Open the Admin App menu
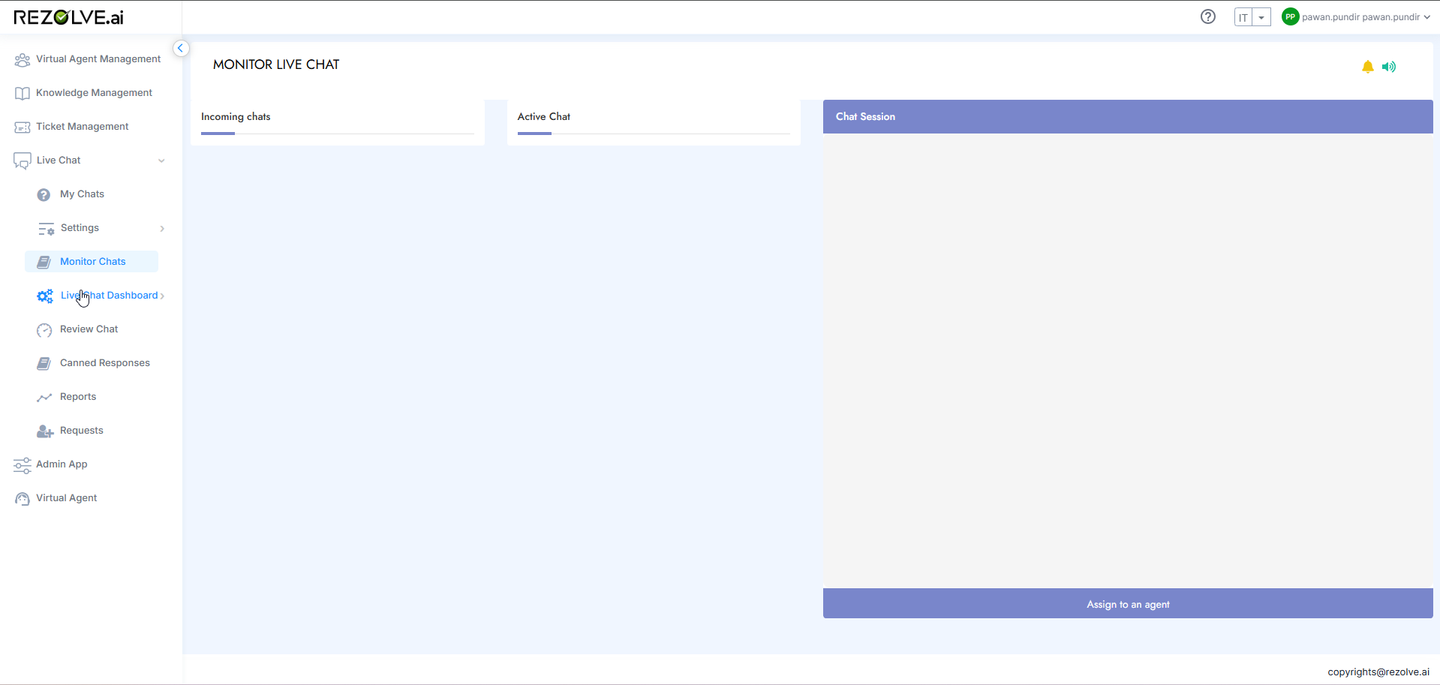 click(x=62, y=464)
